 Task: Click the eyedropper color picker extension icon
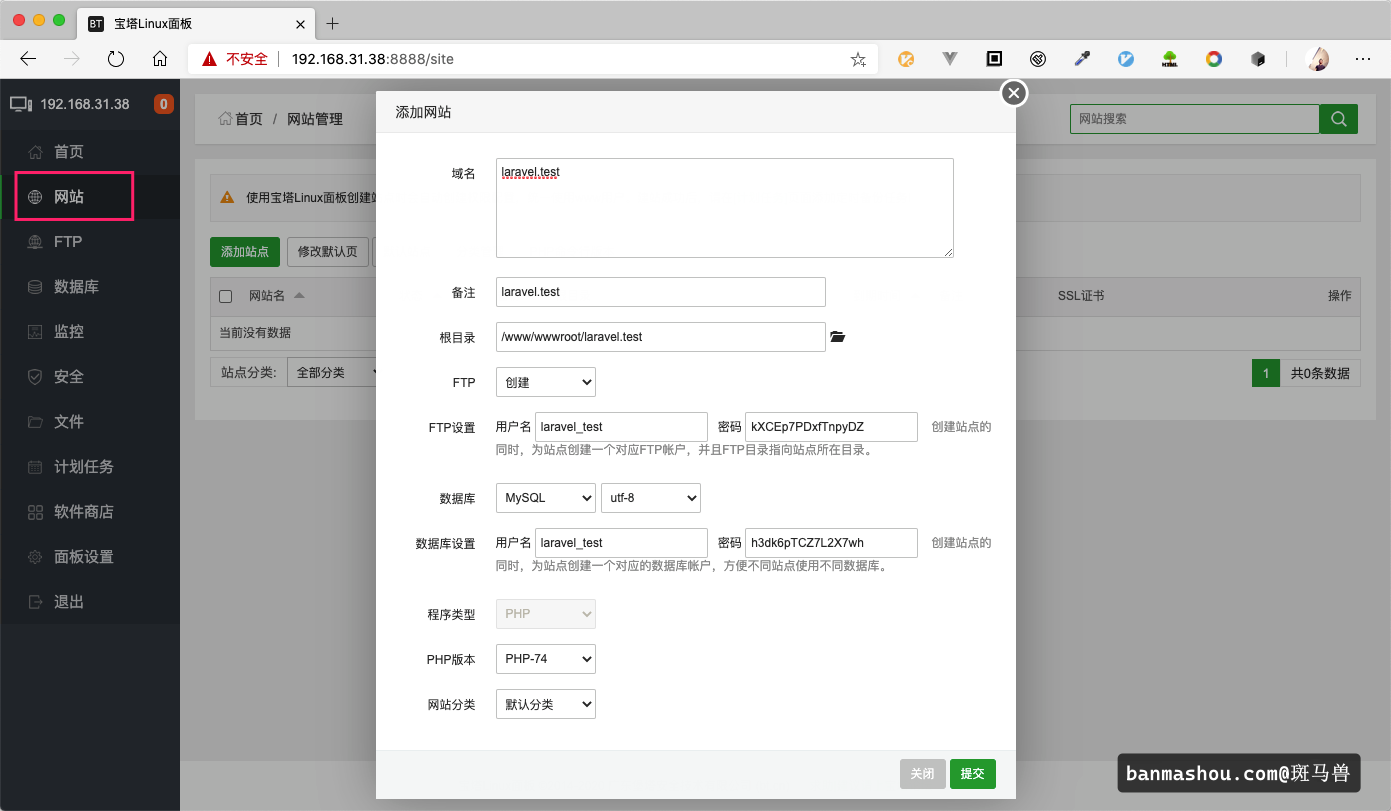coord(1082,59)
